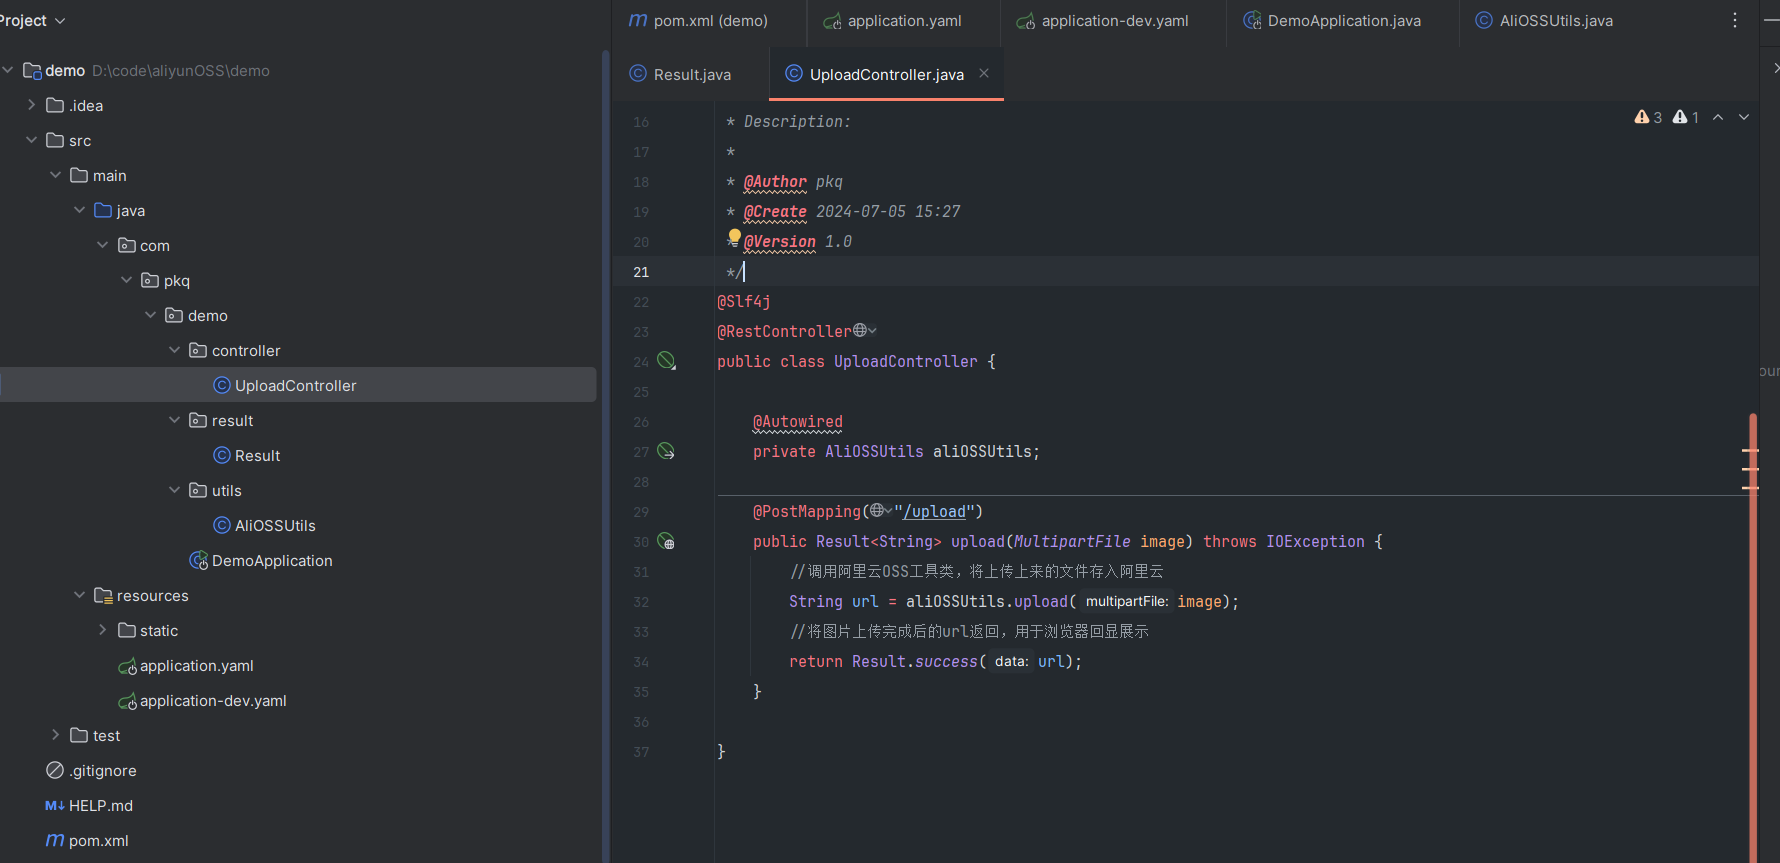Screen dimensions: 1780x863
Task: Collapse the demo root folder
Action: [x=8, y=70]
